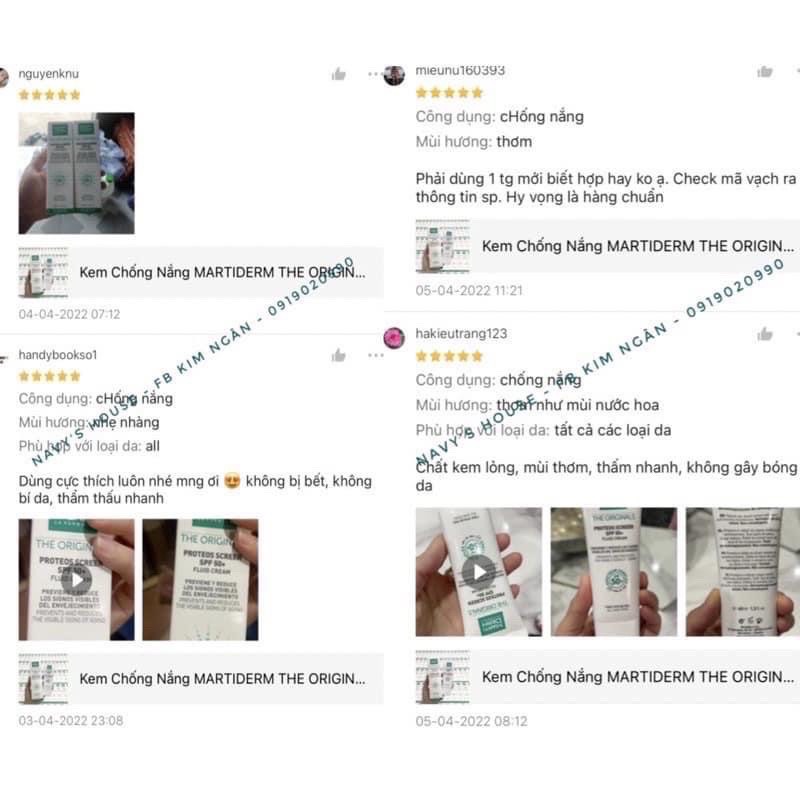The image size is (800, 800).
Task: Open MARTIDERM product link under handybookso1's review
Action: (x=201, y=679)
